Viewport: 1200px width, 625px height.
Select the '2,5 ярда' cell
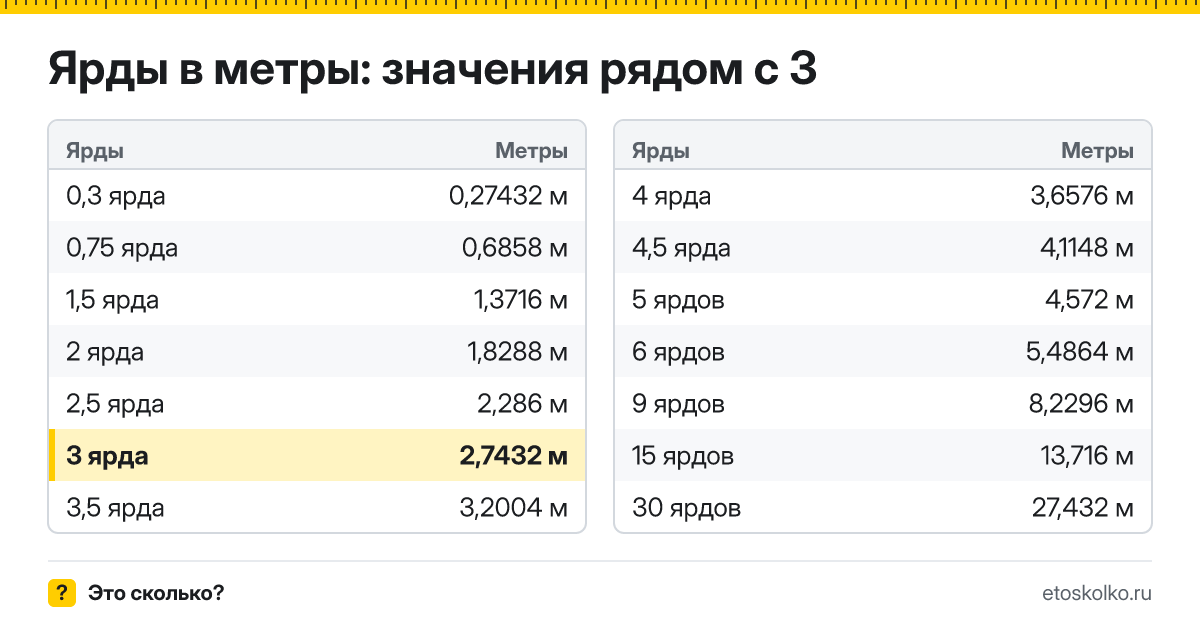[115, 404]
